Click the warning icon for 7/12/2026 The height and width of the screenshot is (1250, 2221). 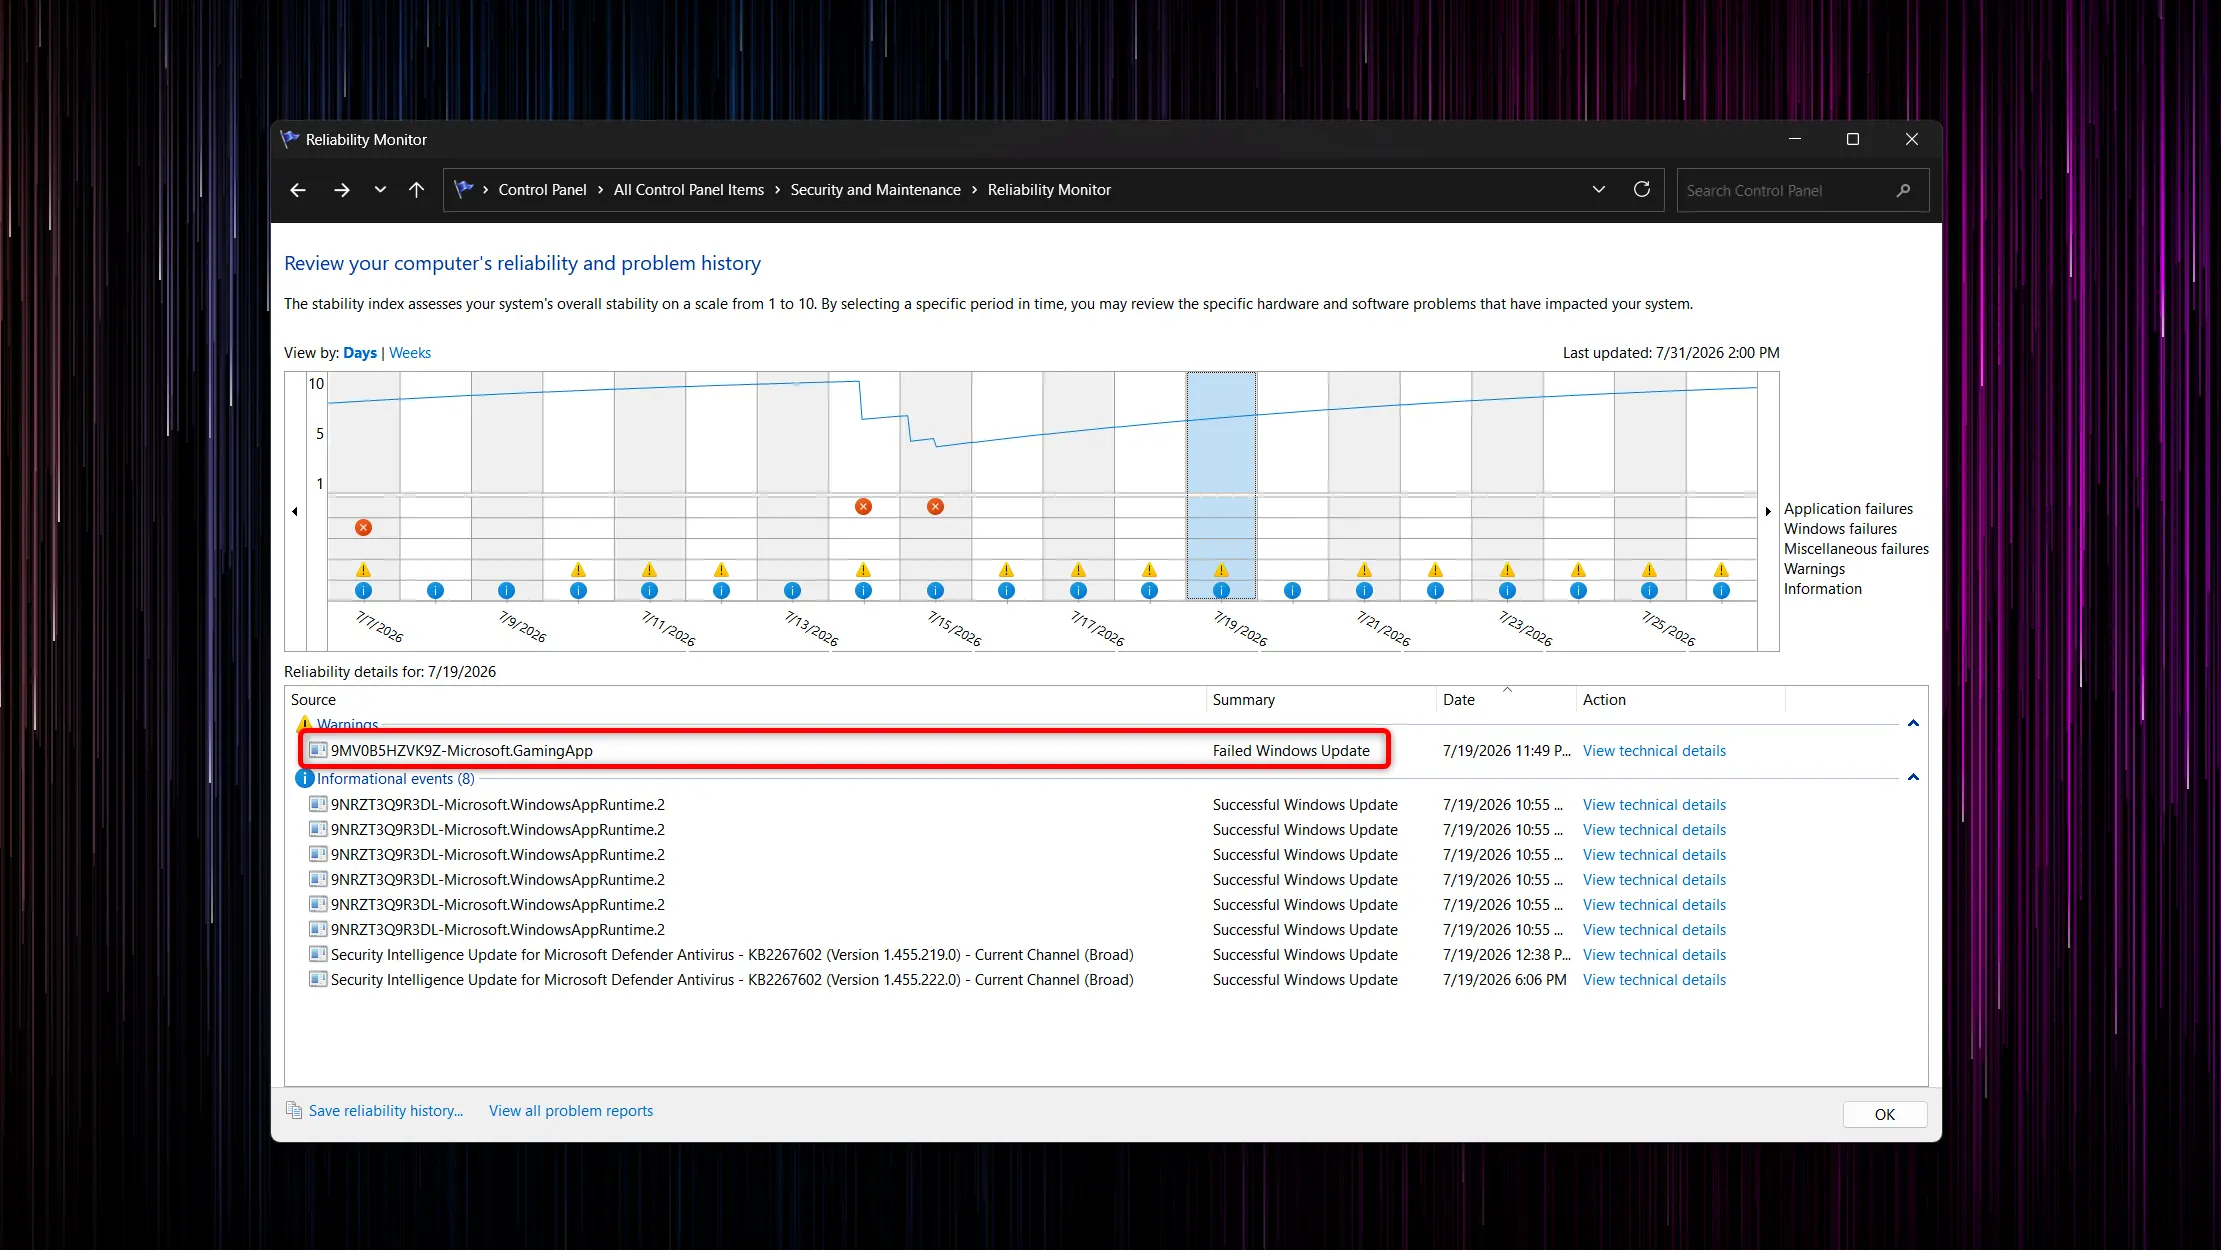click(x=721, y=570)
